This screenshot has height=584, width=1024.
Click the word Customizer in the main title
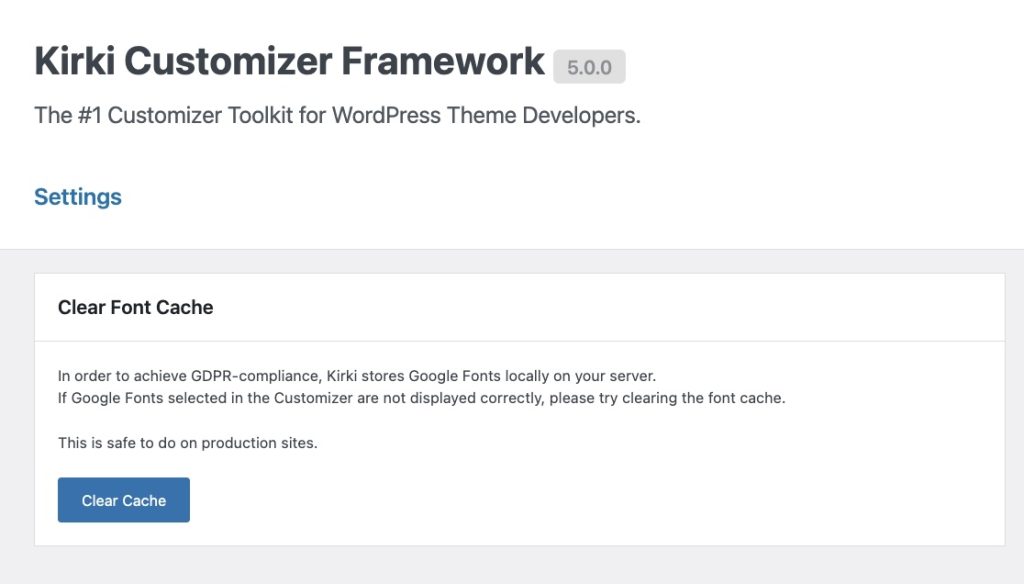click(227, 62)
